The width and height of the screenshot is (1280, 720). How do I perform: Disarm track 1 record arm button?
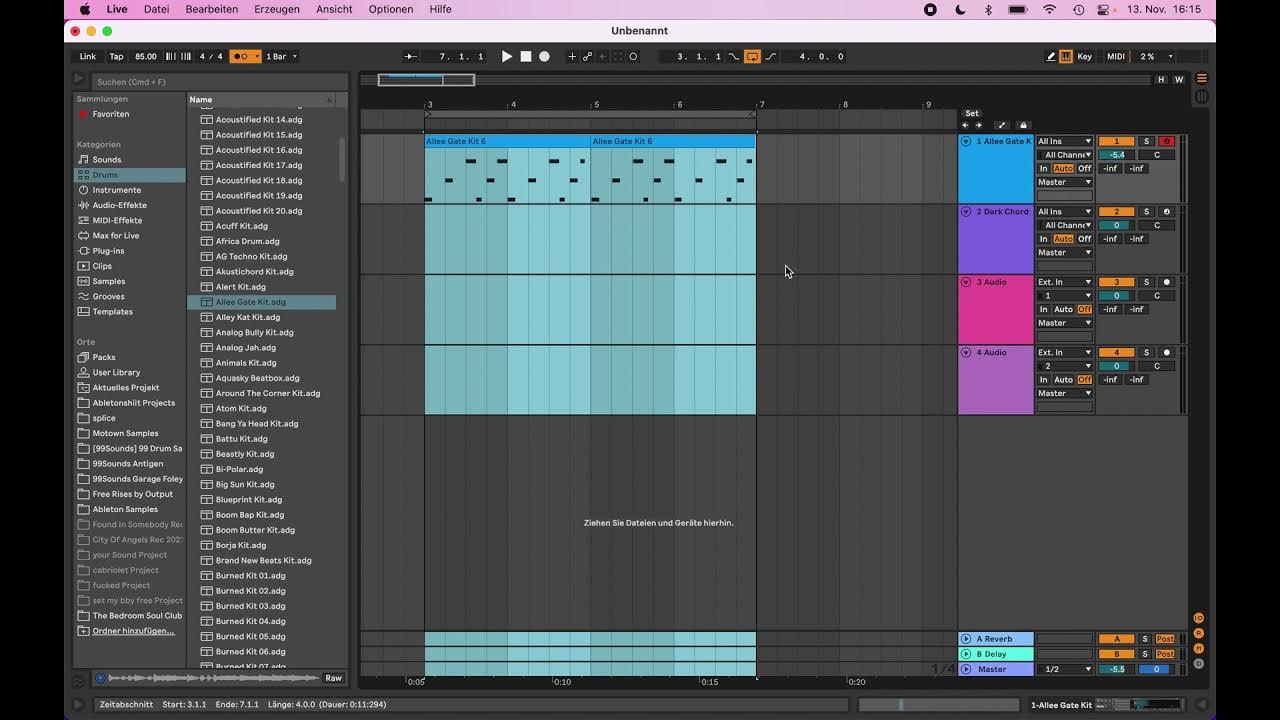1166,141
